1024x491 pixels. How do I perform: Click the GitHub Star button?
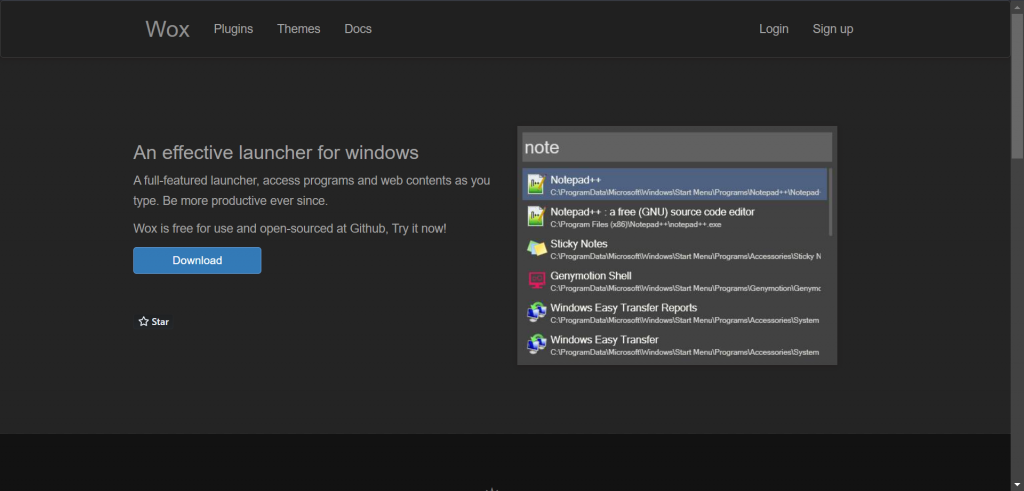coord(153,321)
